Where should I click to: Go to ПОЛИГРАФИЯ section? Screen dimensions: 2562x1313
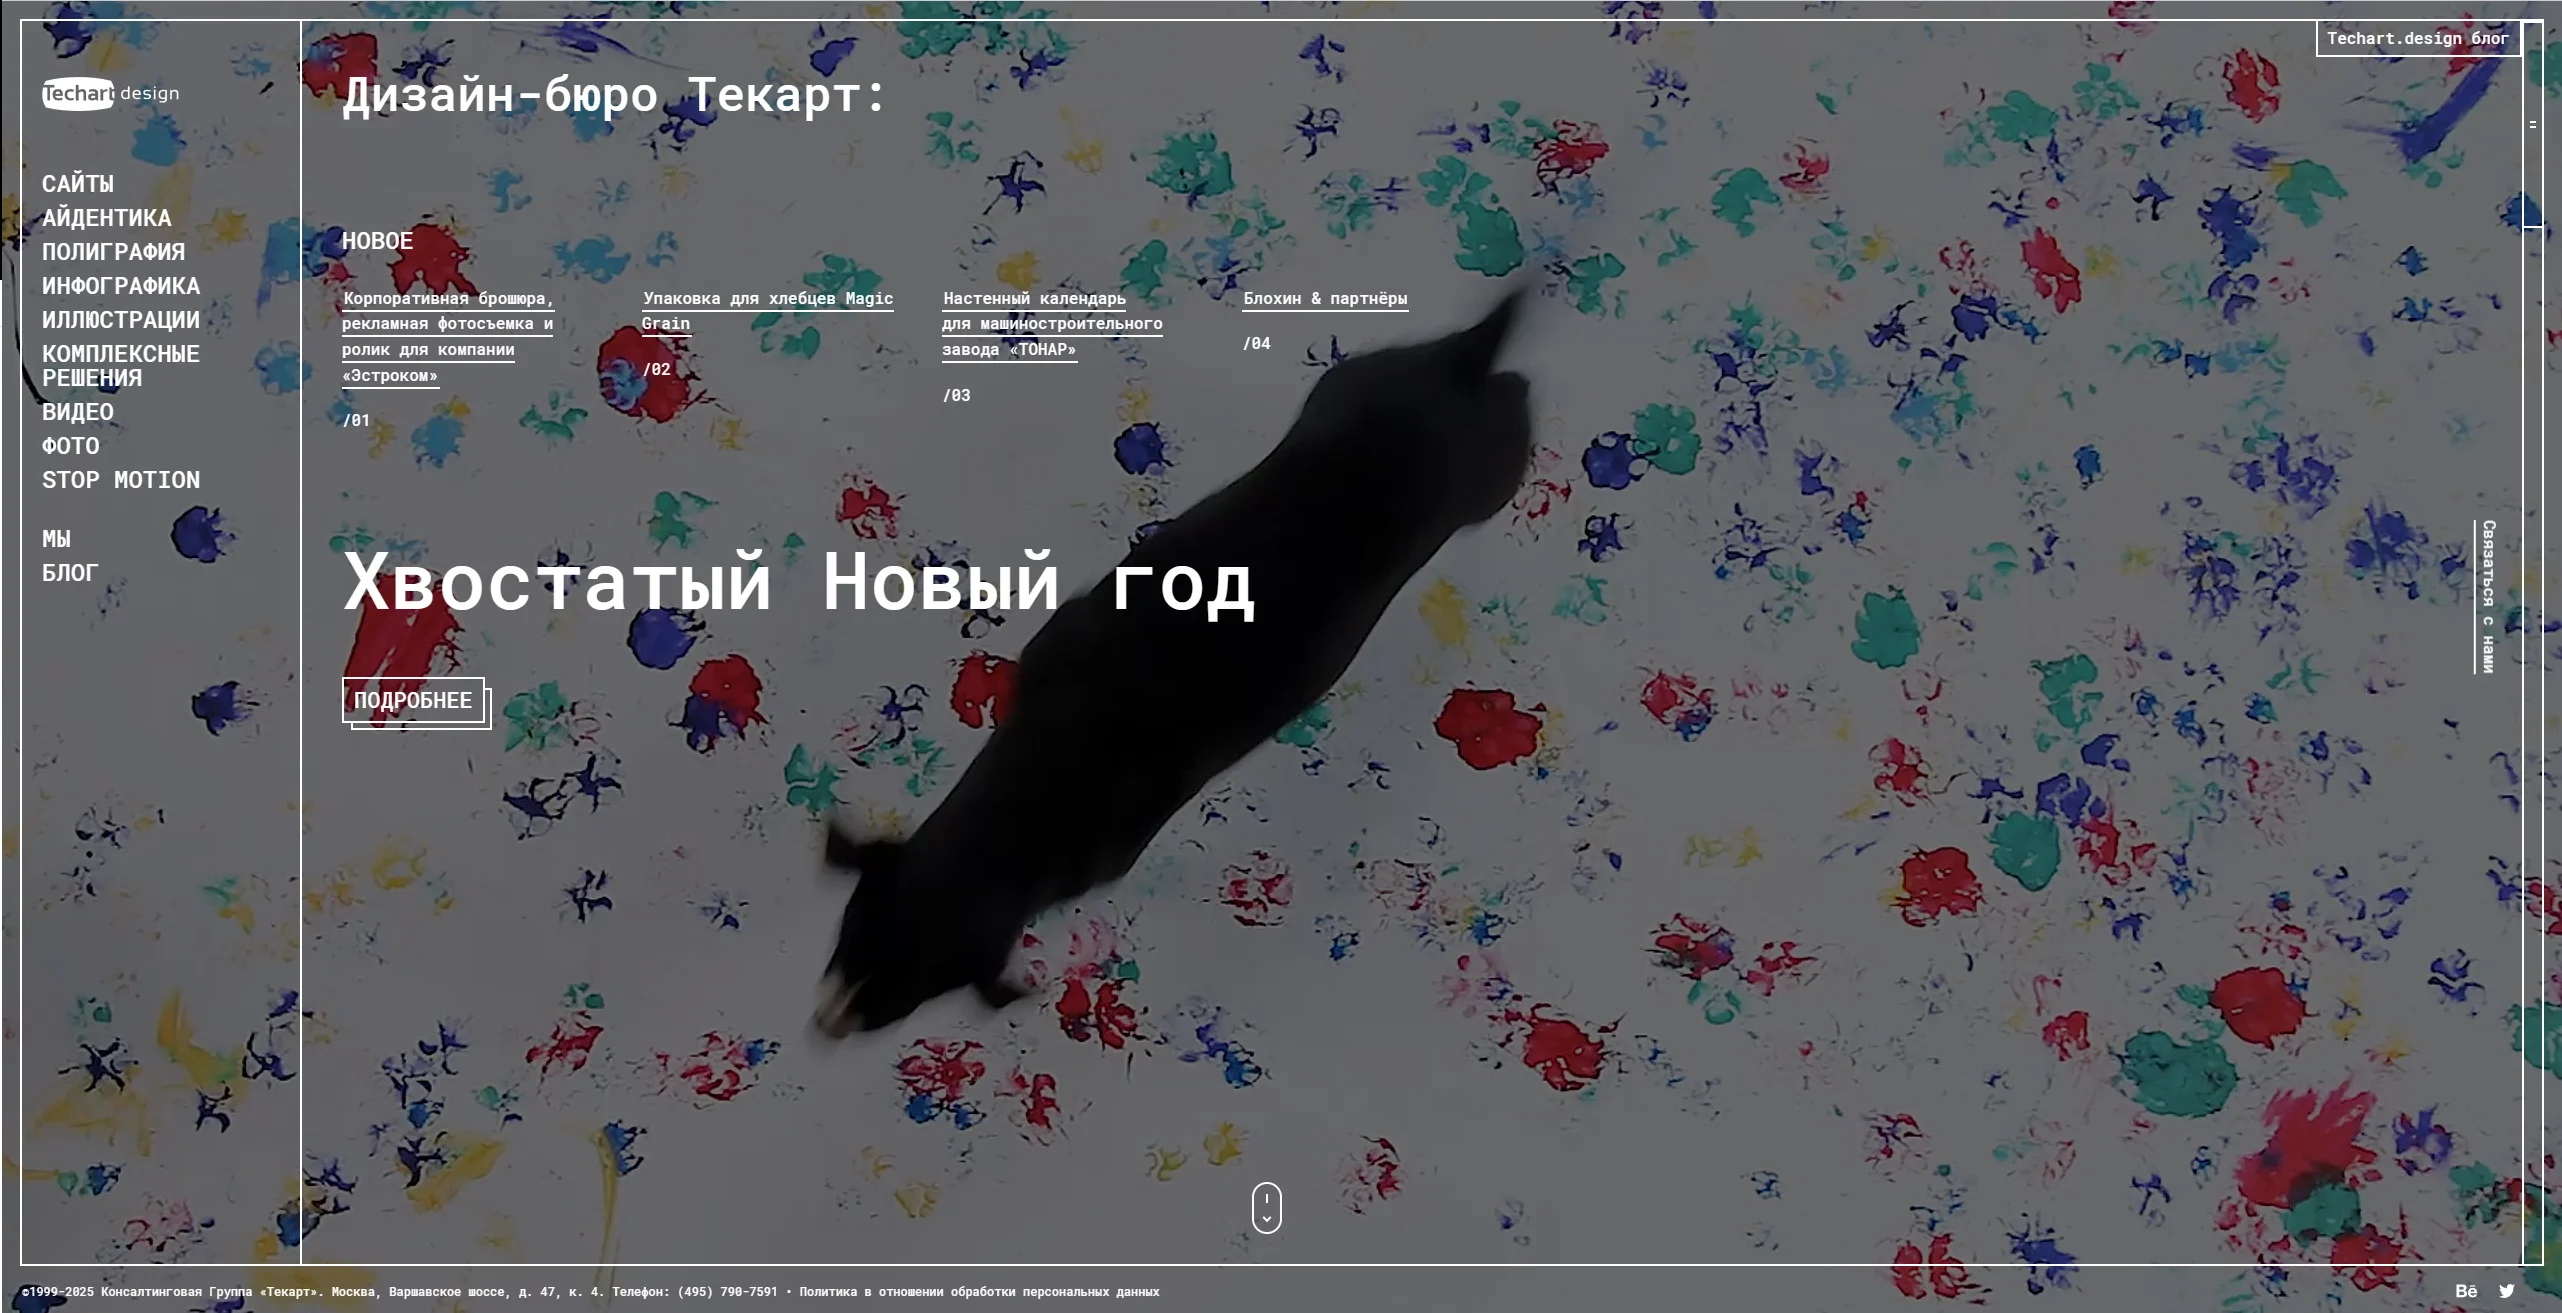[113, 252]
